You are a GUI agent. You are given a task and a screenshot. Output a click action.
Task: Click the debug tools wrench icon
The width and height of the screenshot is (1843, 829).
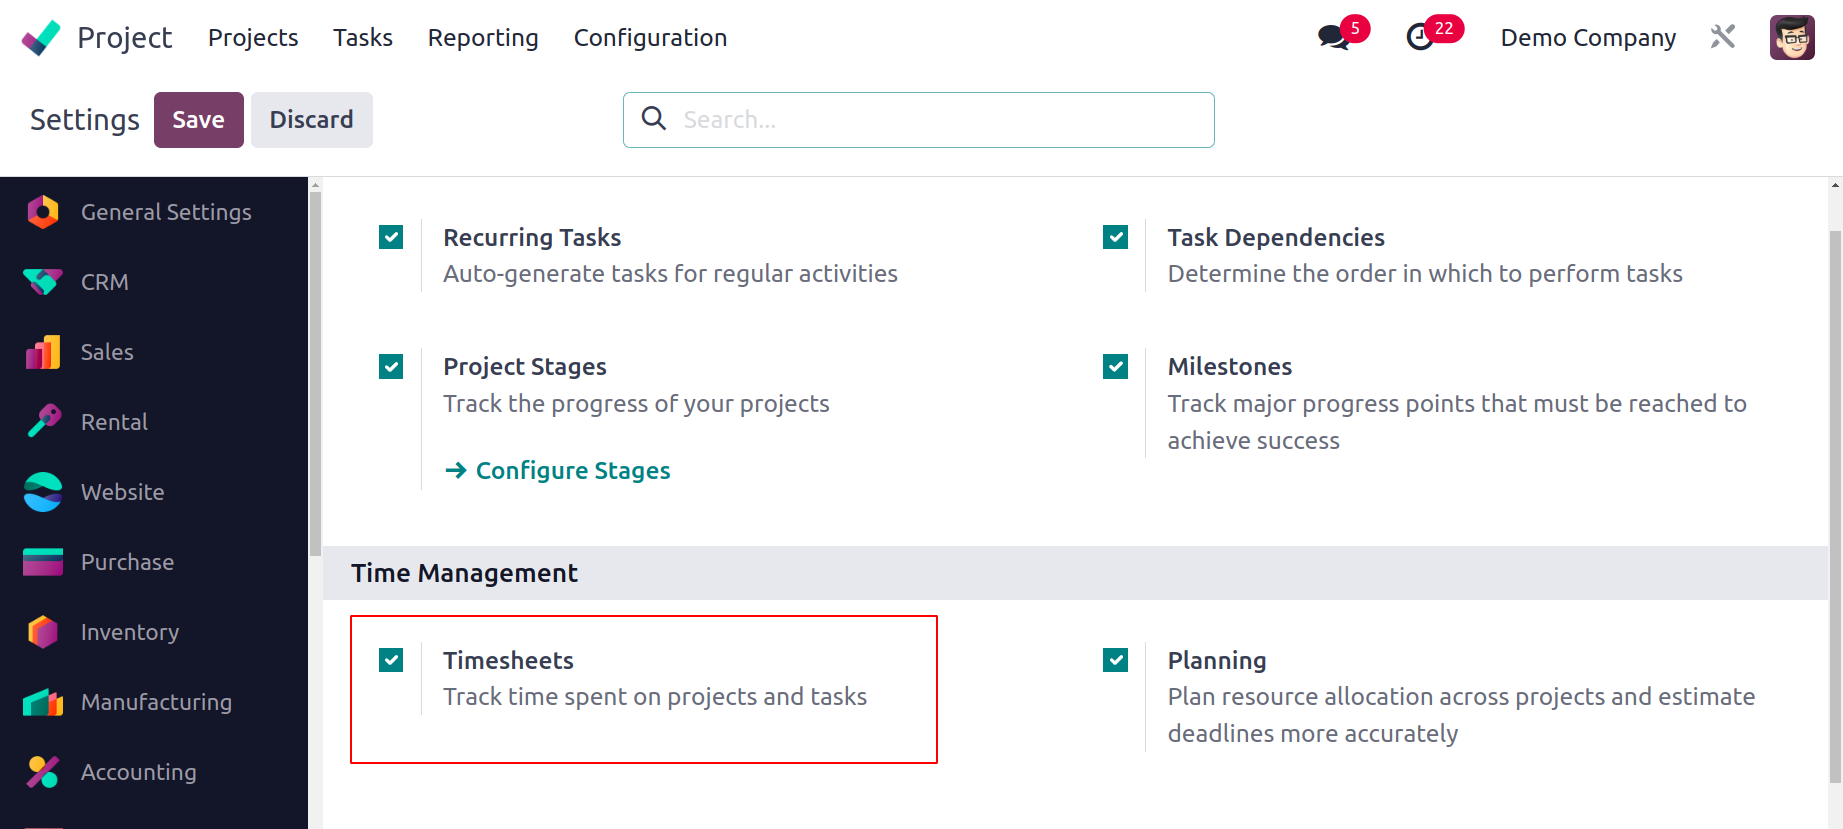click(x=1722, y=37)
